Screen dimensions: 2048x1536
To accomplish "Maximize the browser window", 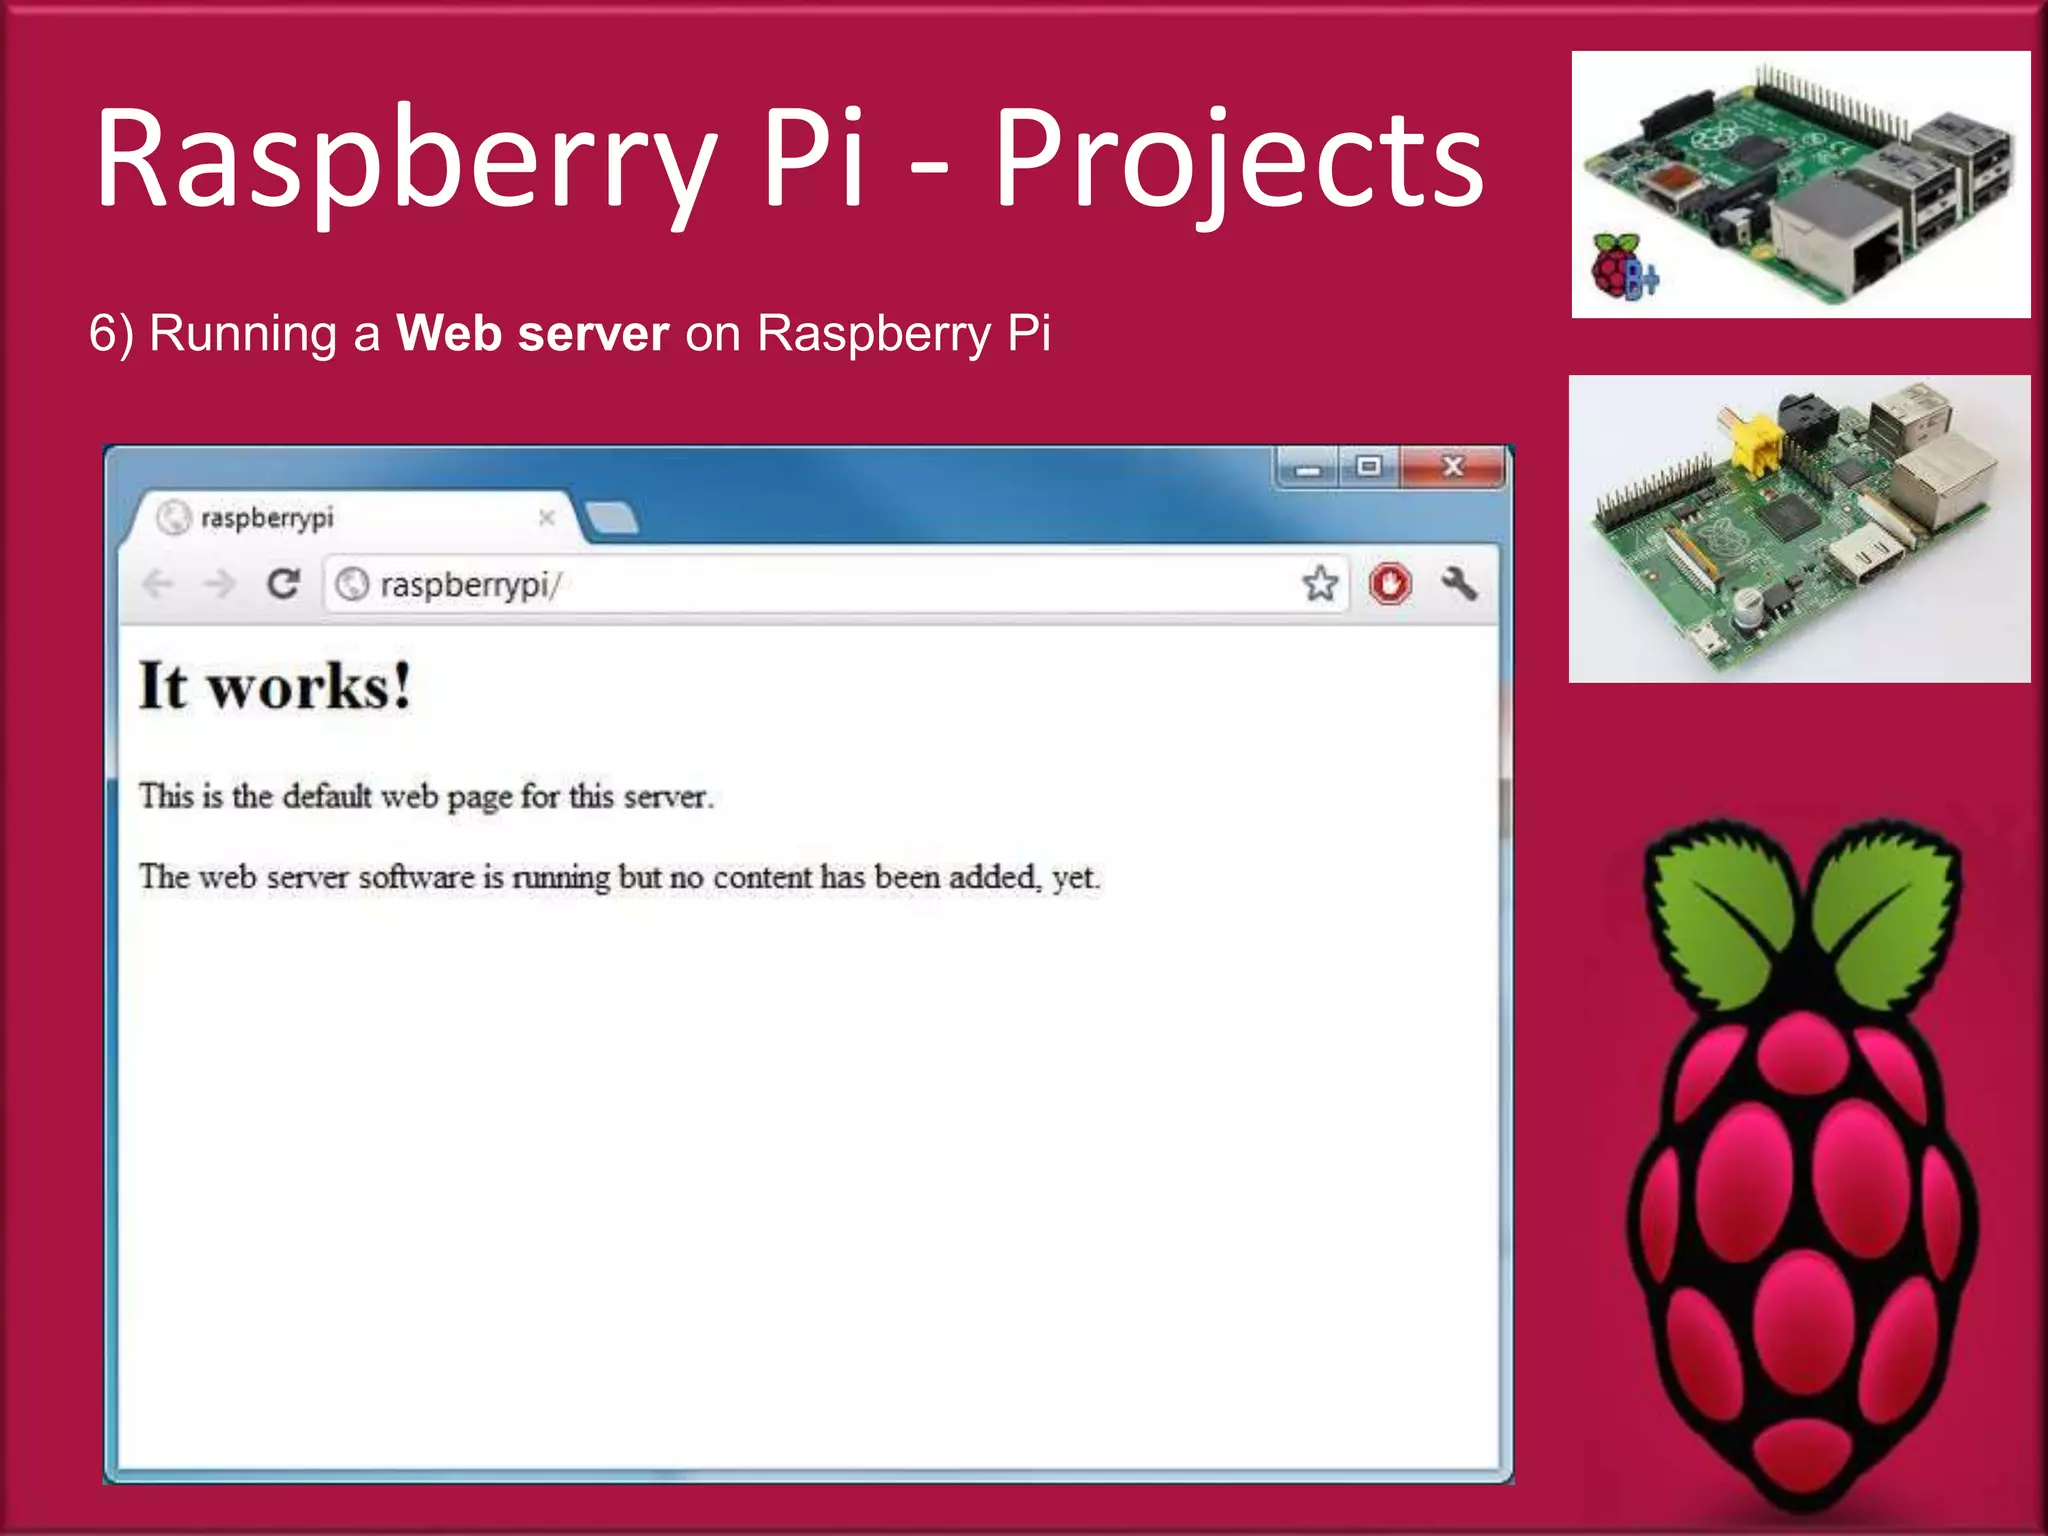I will [x=1369, y=467].
